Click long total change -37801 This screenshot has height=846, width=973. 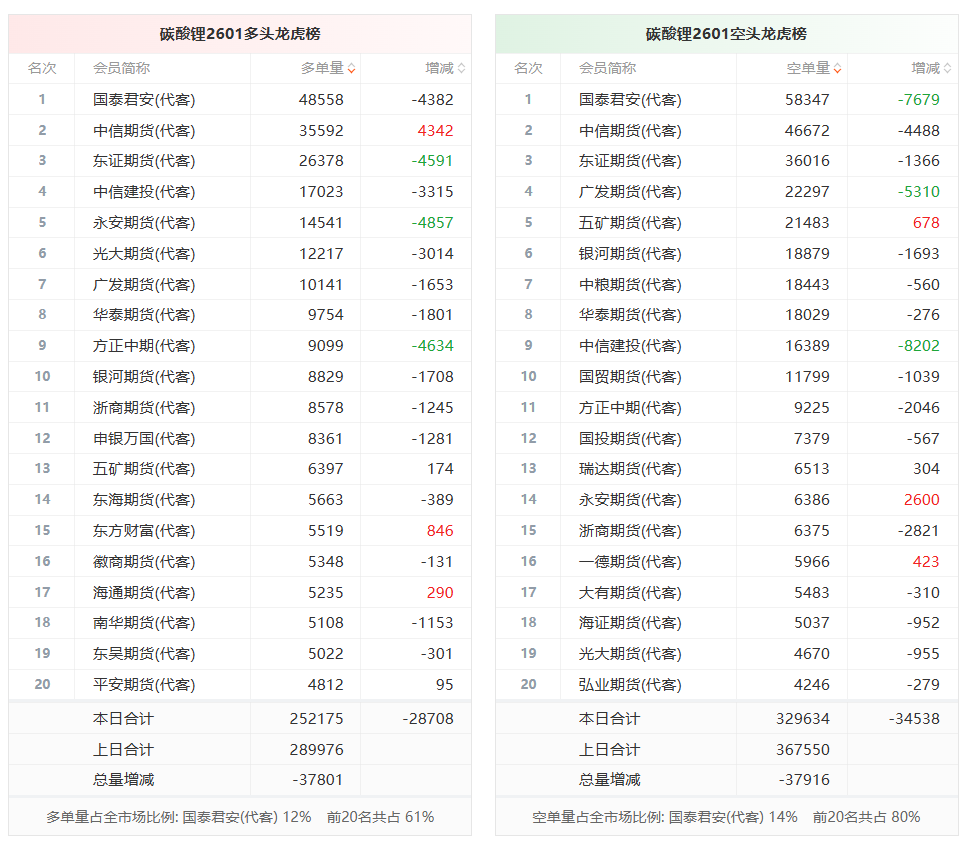tap(318, 780)
